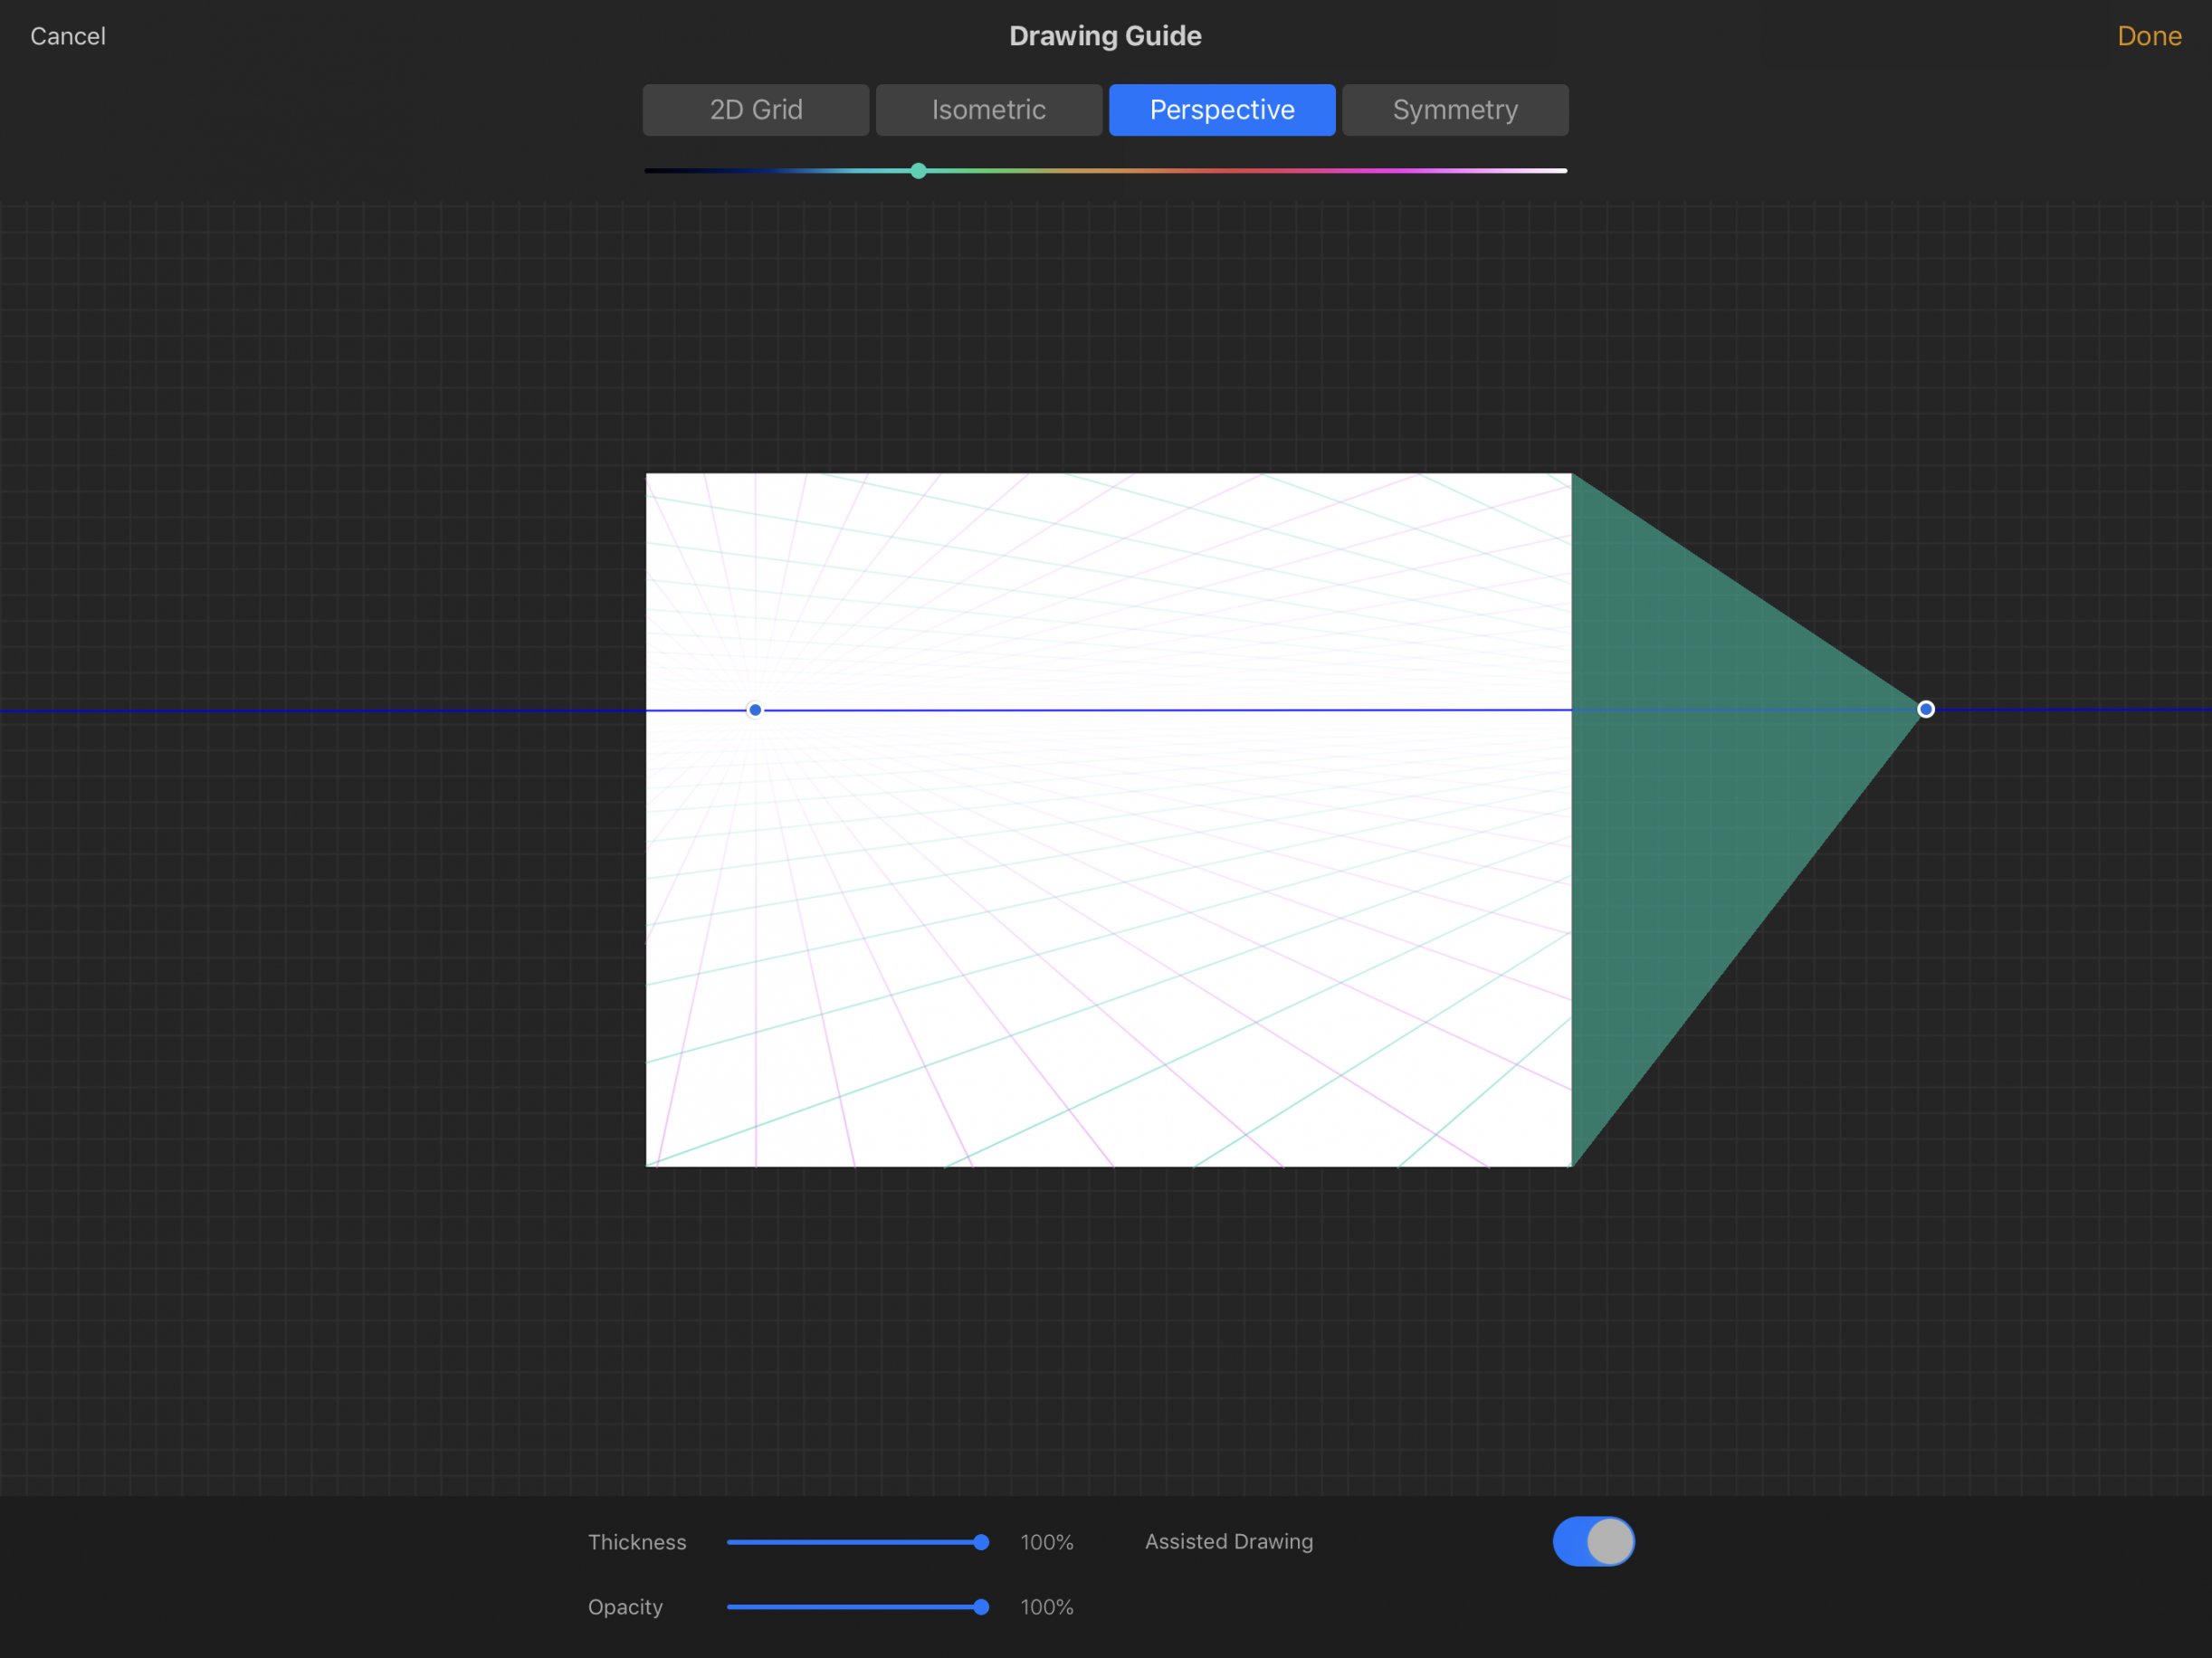Click the Thickness label
The image size is (2212, 1658).
point(637,1542)
